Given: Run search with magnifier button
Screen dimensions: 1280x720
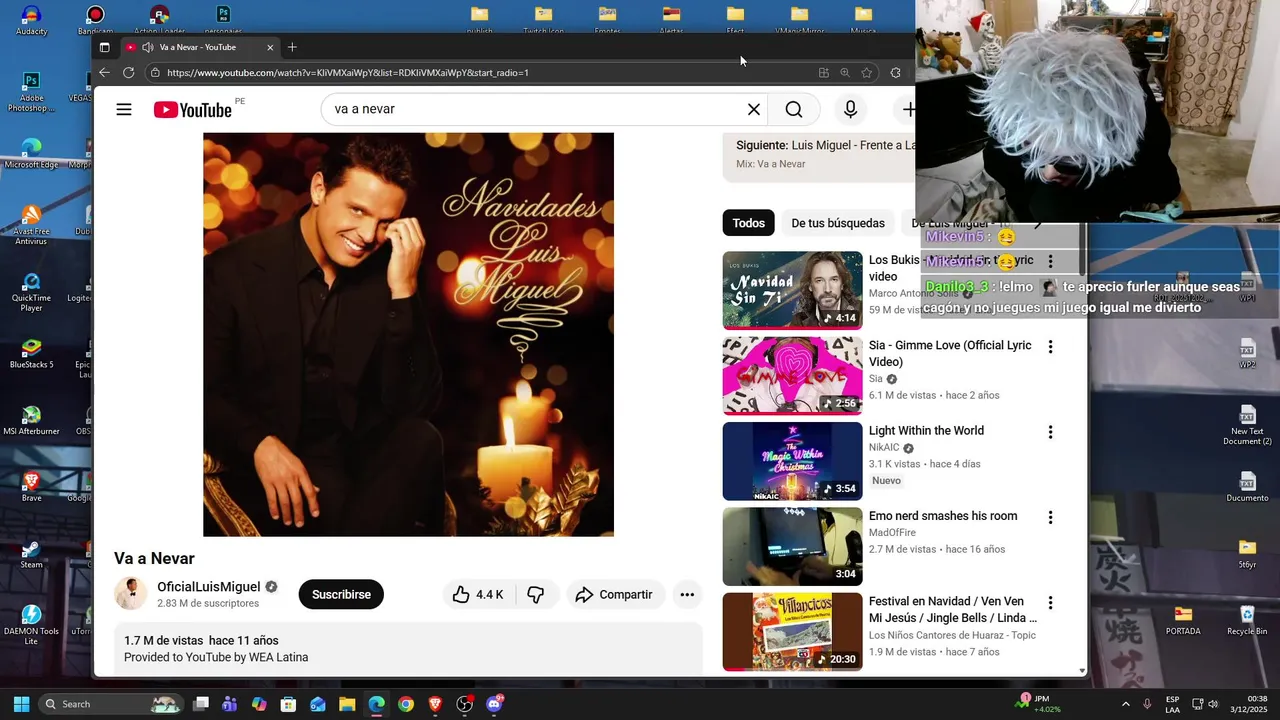Looking at the screenshot, I should [794, 109].
